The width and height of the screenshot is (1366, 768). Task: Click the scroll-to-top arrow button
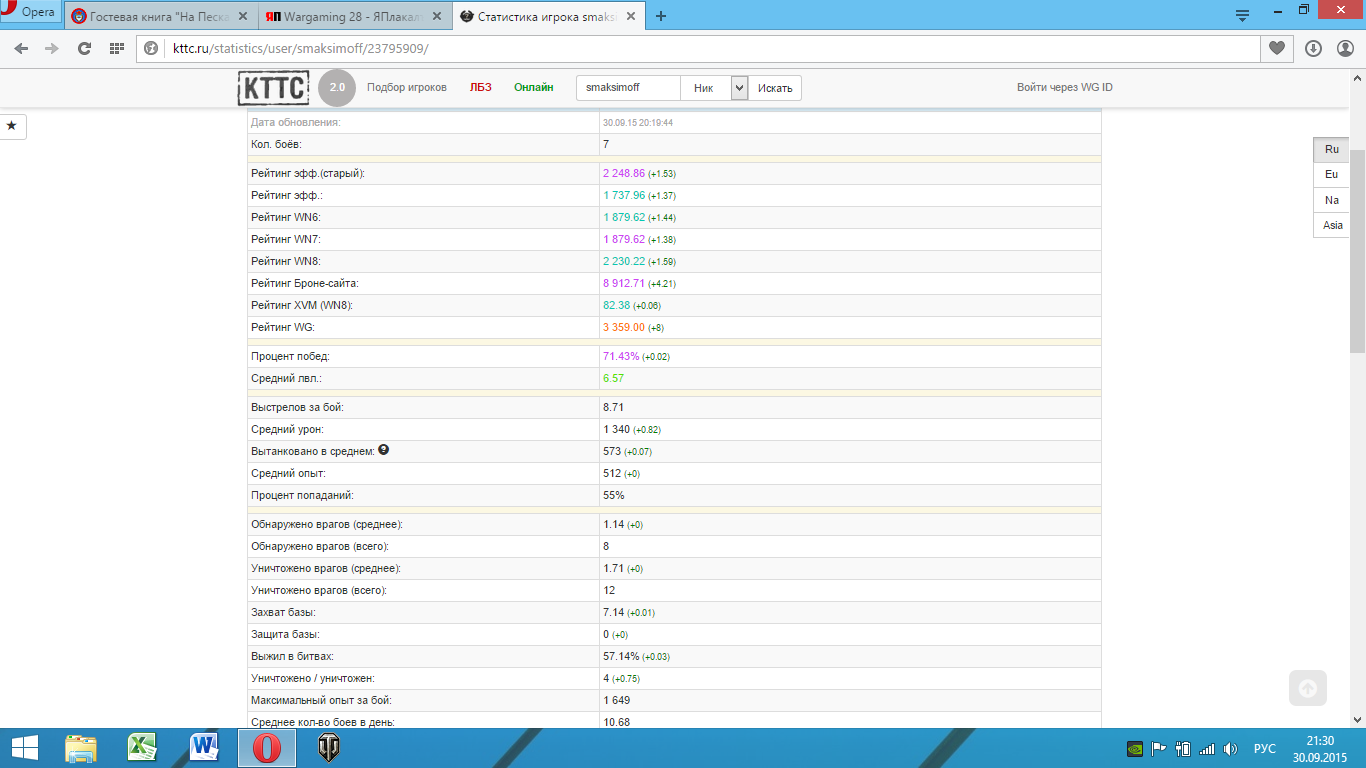click(1308, 688)
